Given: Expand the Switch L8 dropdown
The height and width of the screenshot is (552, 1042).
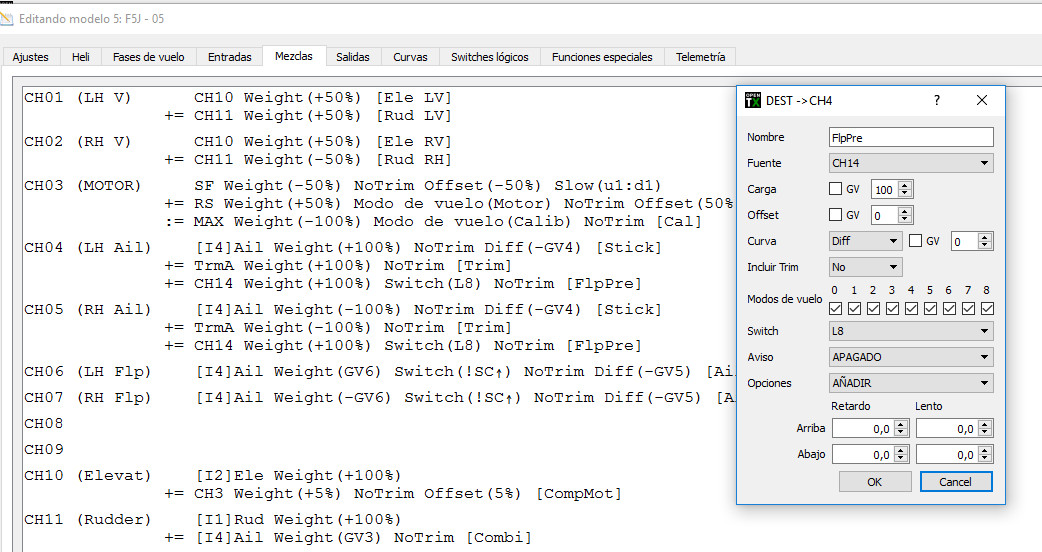Looking at the screenshot, I should pos(911,331).
